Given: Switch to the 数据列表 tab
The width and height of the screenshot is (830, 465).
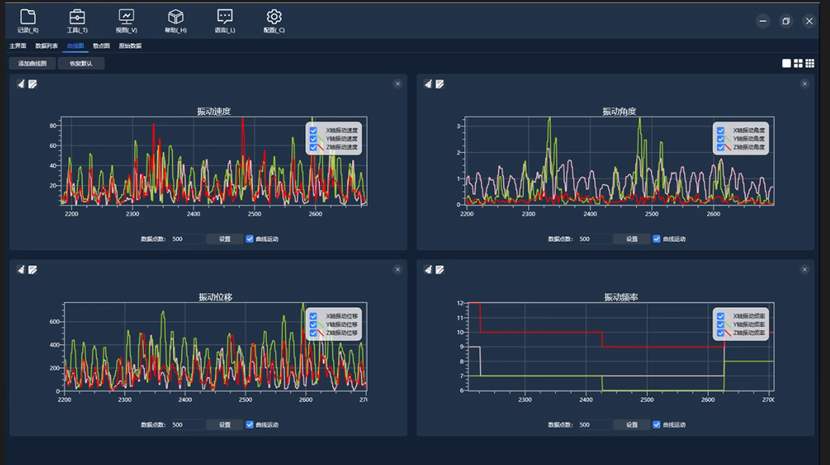Looking at the screenshot, I should coord(46,46).
